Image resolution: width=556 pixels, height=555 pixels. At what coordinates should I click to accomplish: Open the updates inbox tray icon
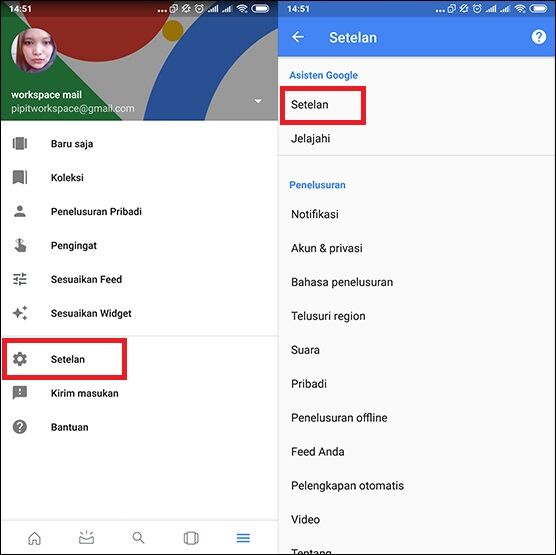point(86,537)
